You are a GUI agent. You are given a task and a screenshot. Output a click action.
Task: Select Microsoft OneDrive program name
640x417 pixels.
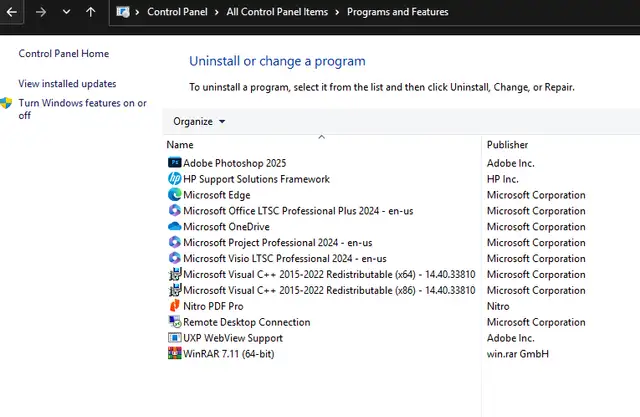(227, 227)
